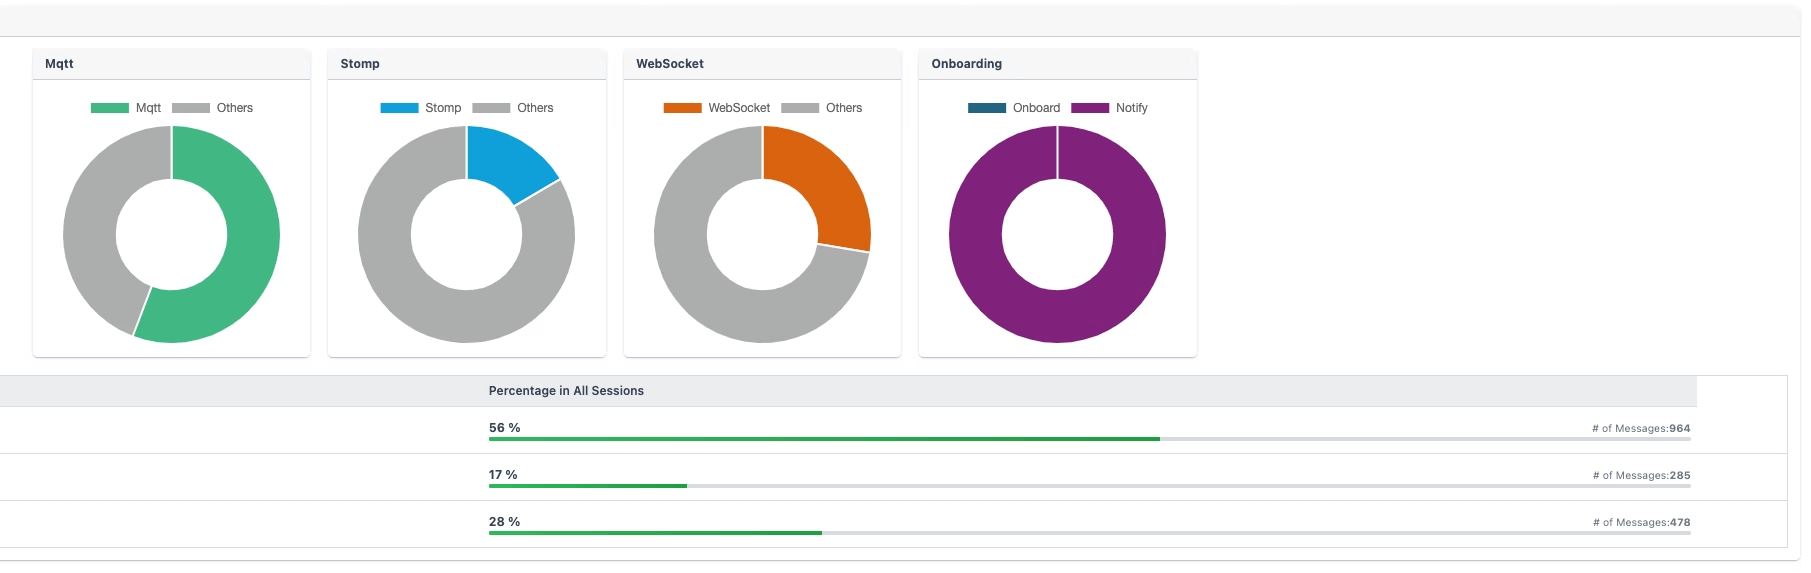The width and height of the screenshot is (1811, 573).
Task: Hide the Notify series via its legend
Action: pyautogui.click(x=1110, y=108)
